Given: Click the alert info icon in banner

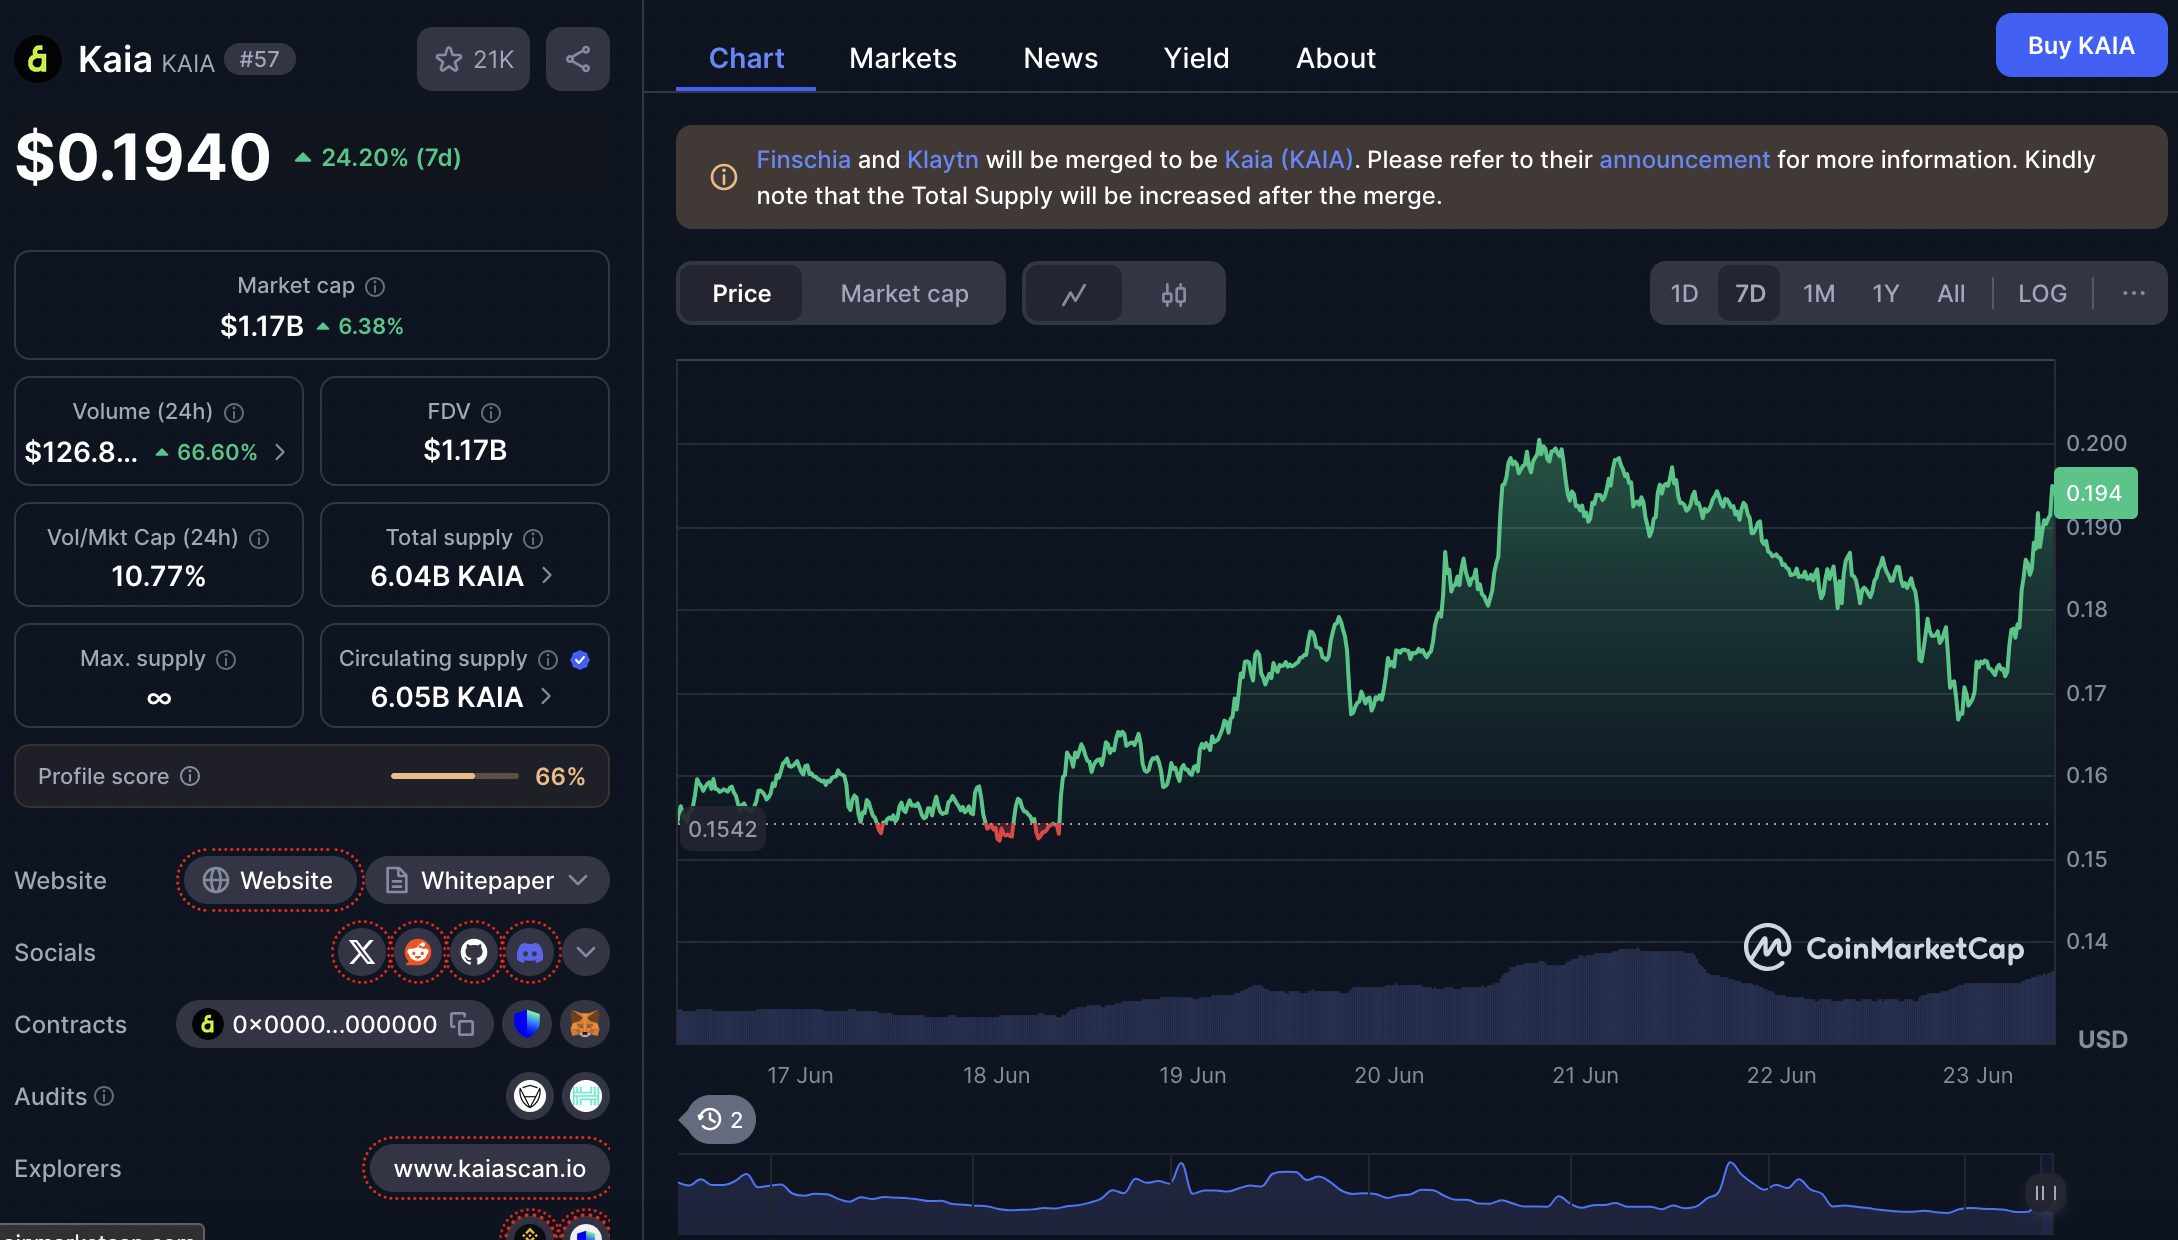Looking at the screenshot, I should (724, 177).
